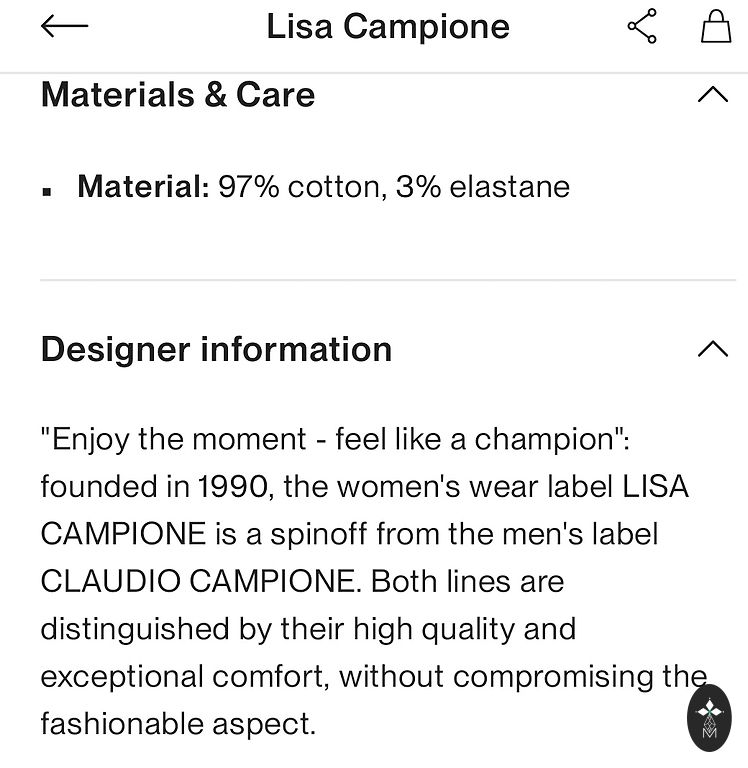Open the shopping bag icon
The width and height of the screenshot is (748, 768).
tap(715, 27)
